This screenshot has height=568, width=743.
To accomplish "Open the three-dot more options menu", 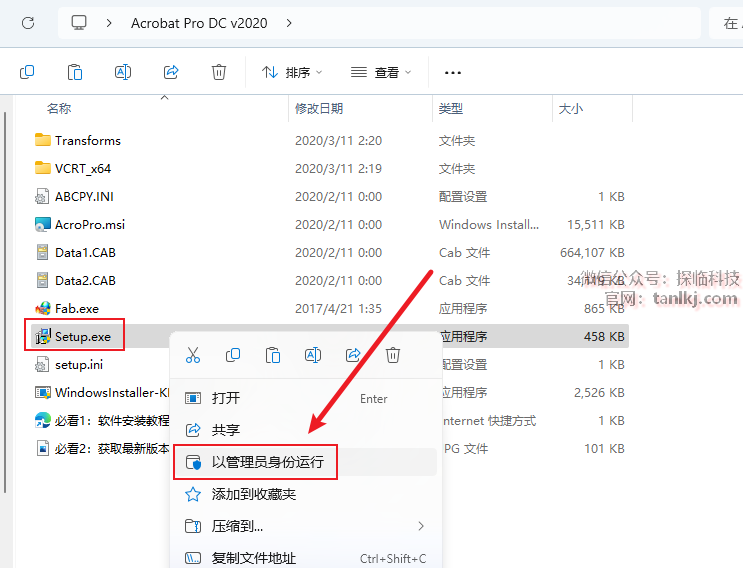I will click(453, 72).
